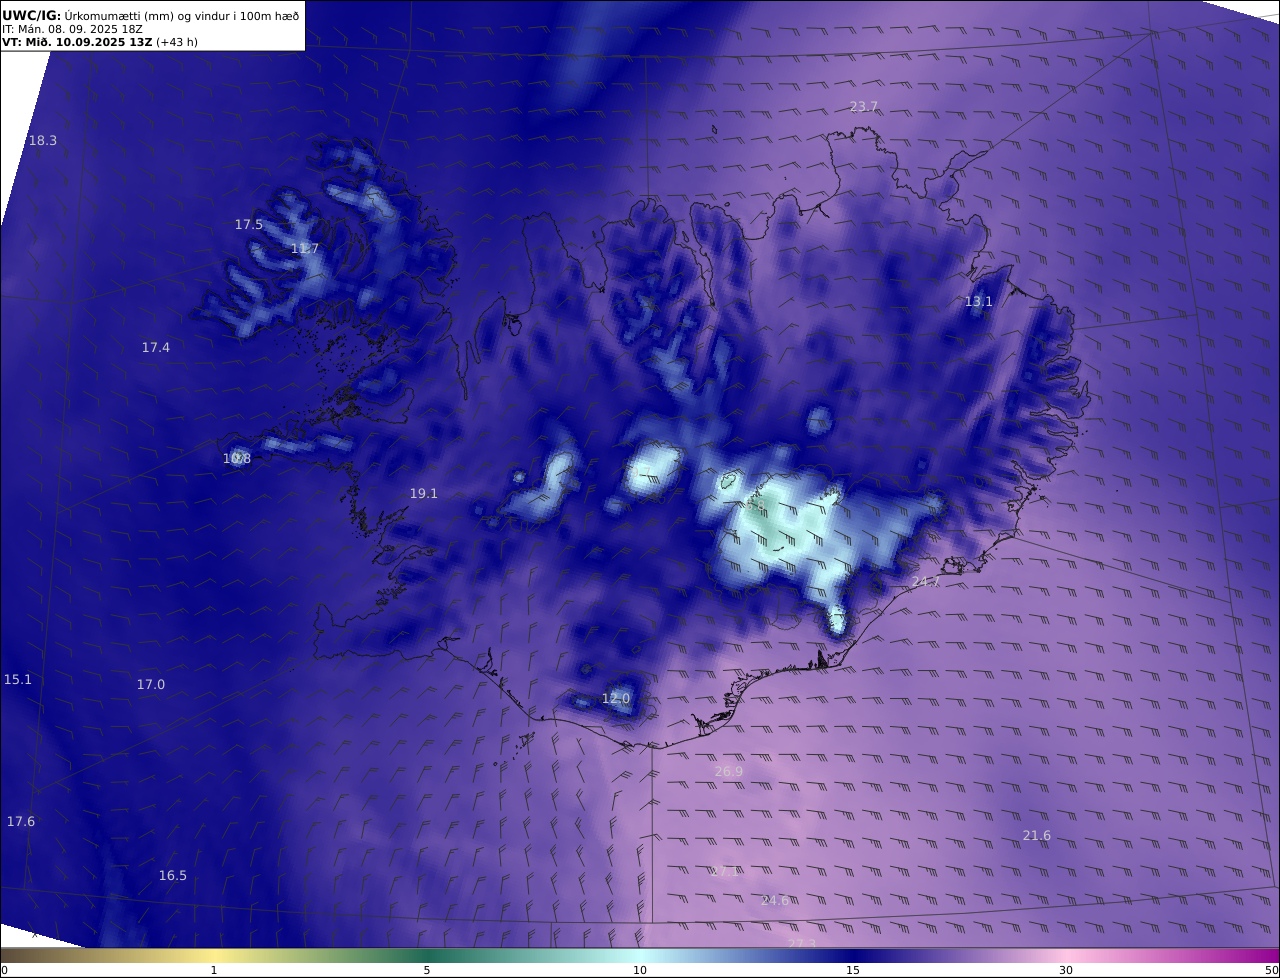Select the '17.6' value in the lower left
The image size is (1280, 978).
click(21, 822)
